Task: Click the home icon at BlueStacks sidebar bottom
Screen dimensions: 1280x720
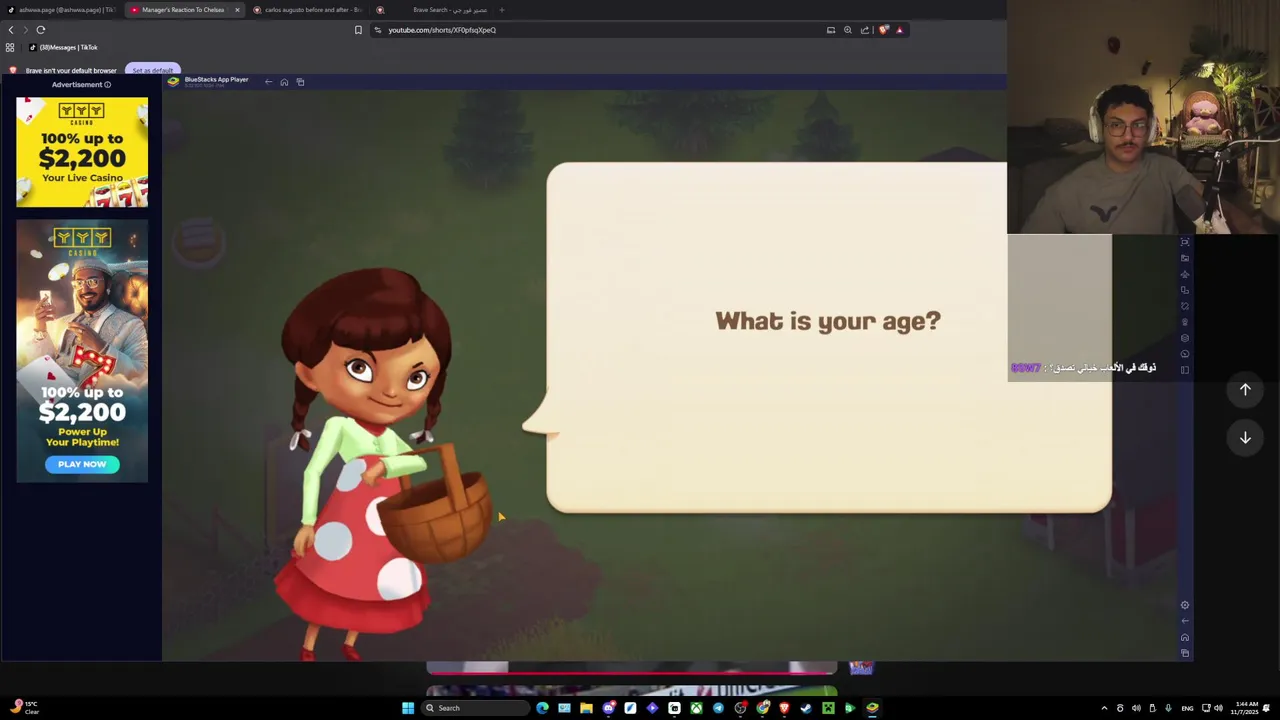Action: point(1185,637)
